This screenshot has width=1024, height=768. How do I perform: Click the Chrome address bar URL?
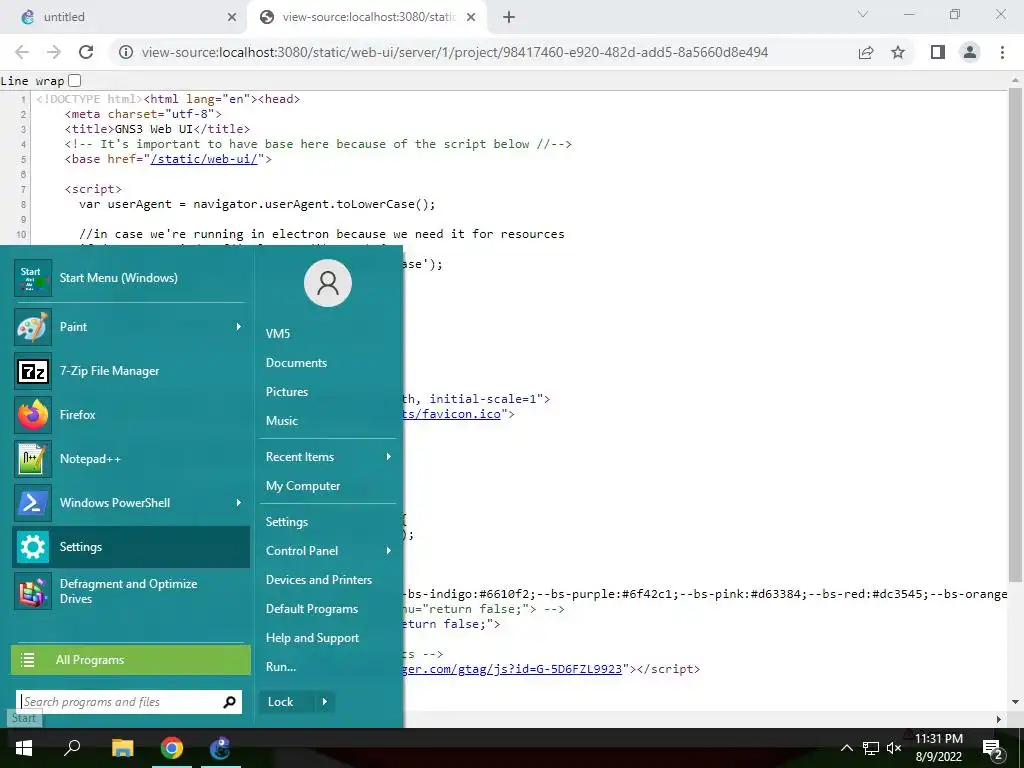coord(455,52)
